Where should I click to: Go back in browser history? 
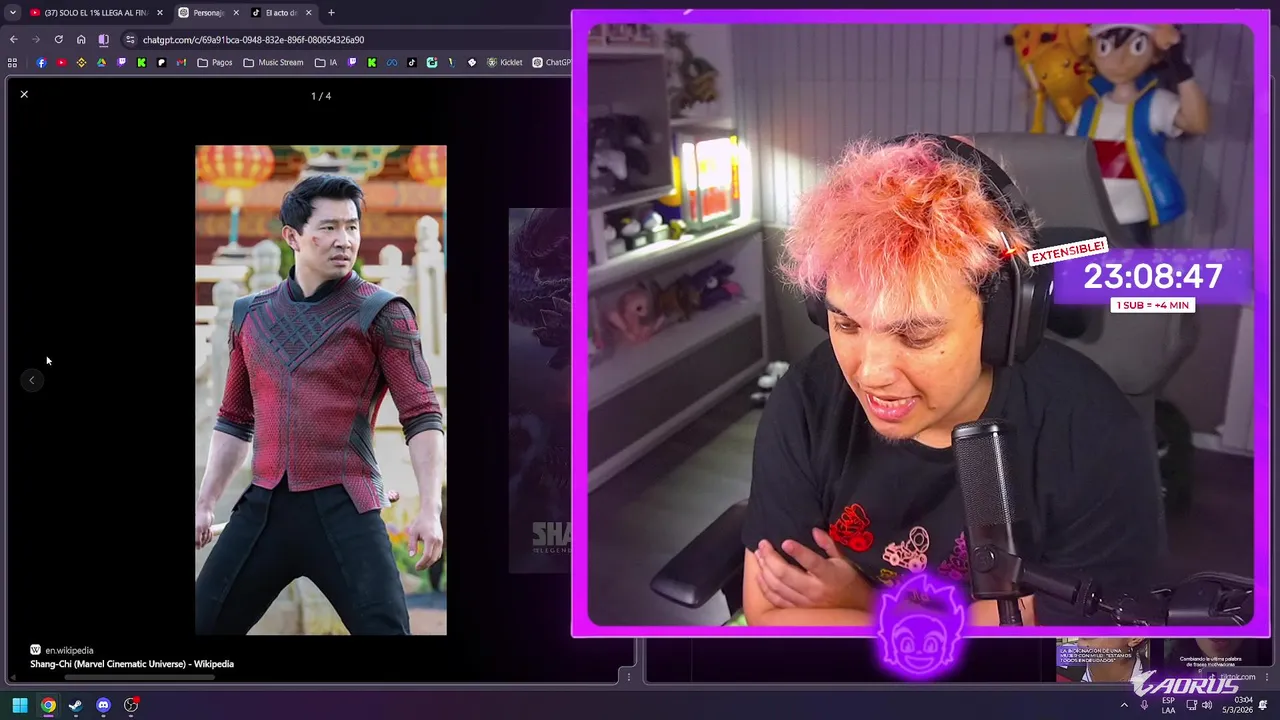pos(13,40)
